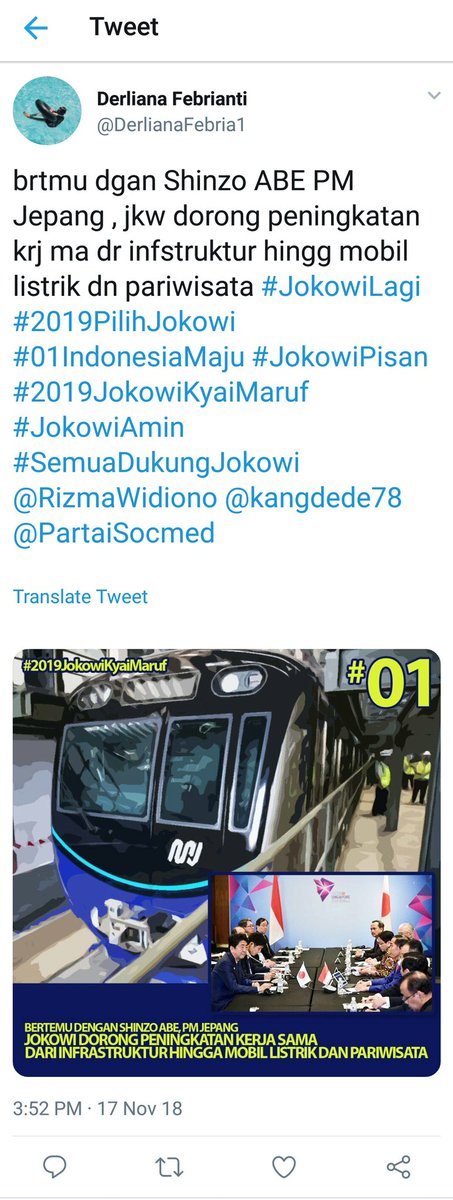The image size is (453, 1200).
Task: Retweet this tweet
Action: point(170,1166)
